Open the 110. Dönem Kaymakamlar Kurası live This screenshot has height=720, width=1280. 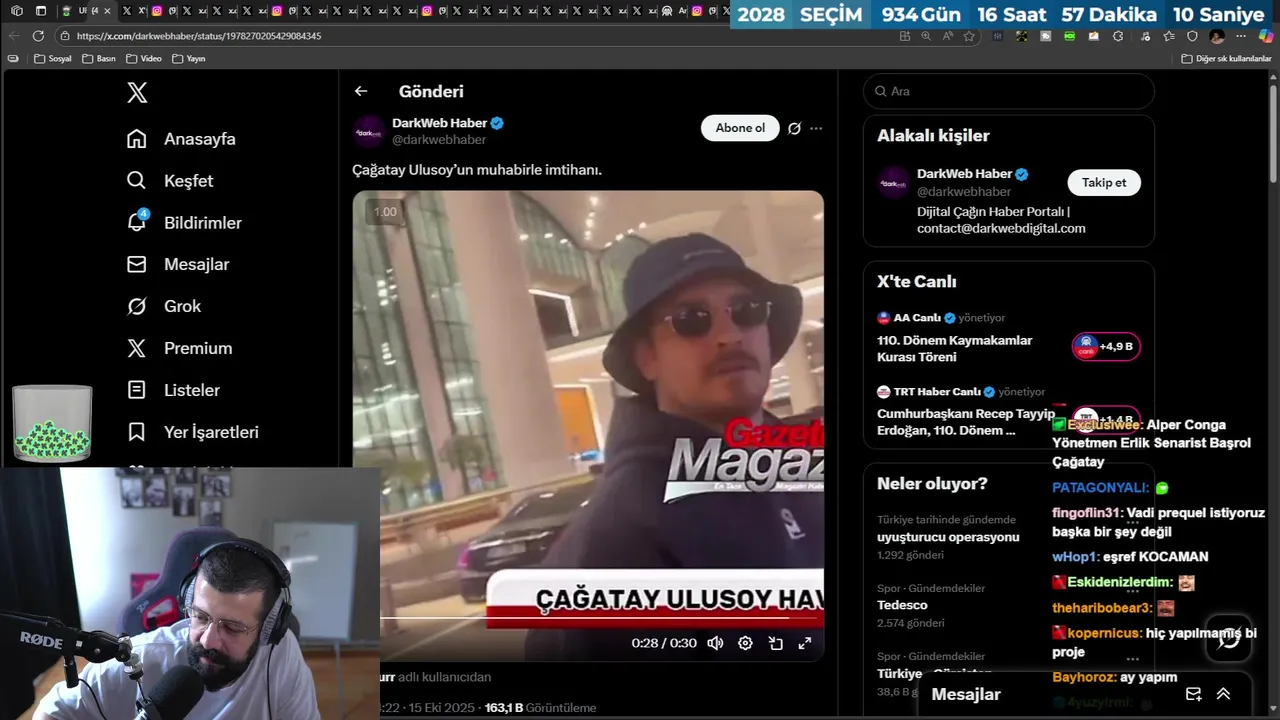(954, 348)
